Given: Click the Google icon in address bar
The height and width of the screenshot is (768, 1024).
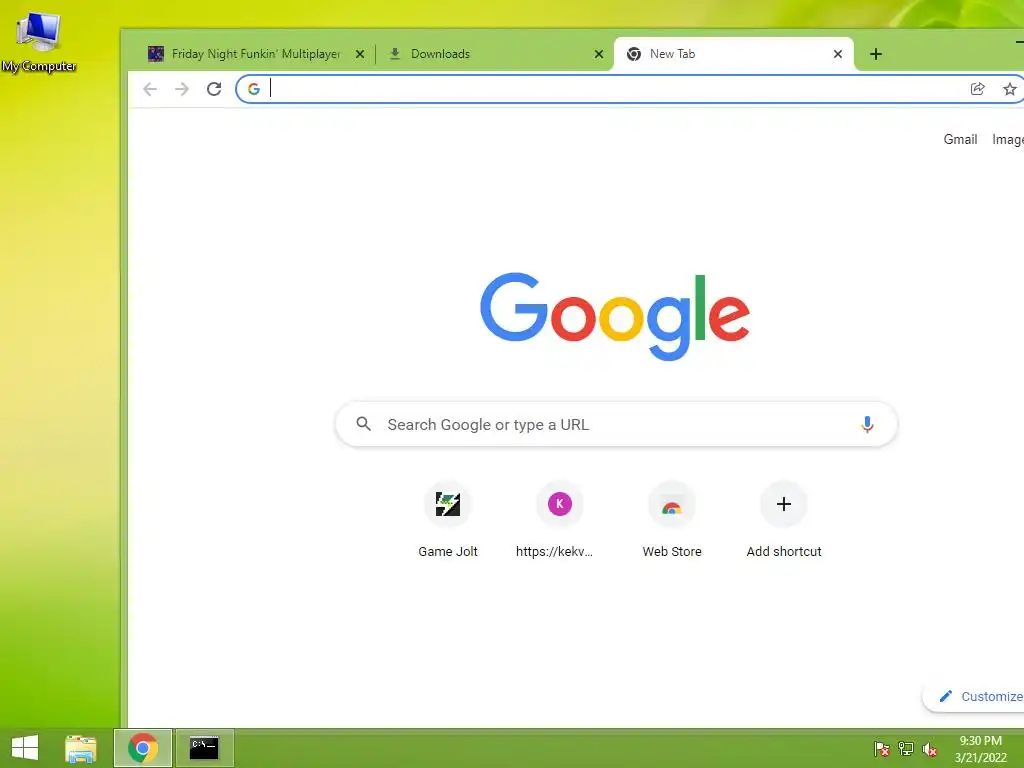Looking at the screenshot, I should tap(254, 89).
